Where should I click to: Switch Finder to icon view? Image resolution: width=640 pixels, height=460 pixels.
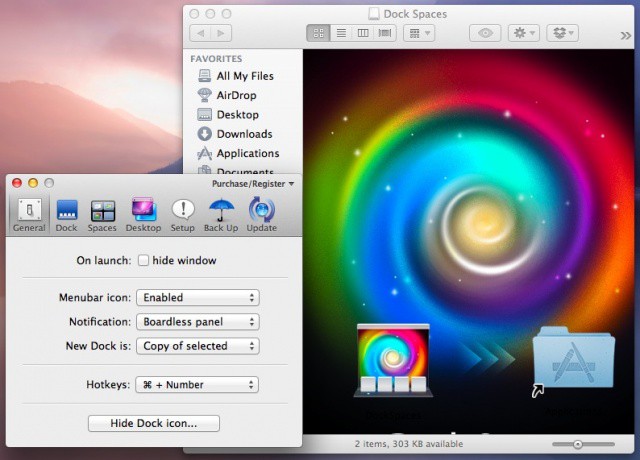(x=319, y=33)
